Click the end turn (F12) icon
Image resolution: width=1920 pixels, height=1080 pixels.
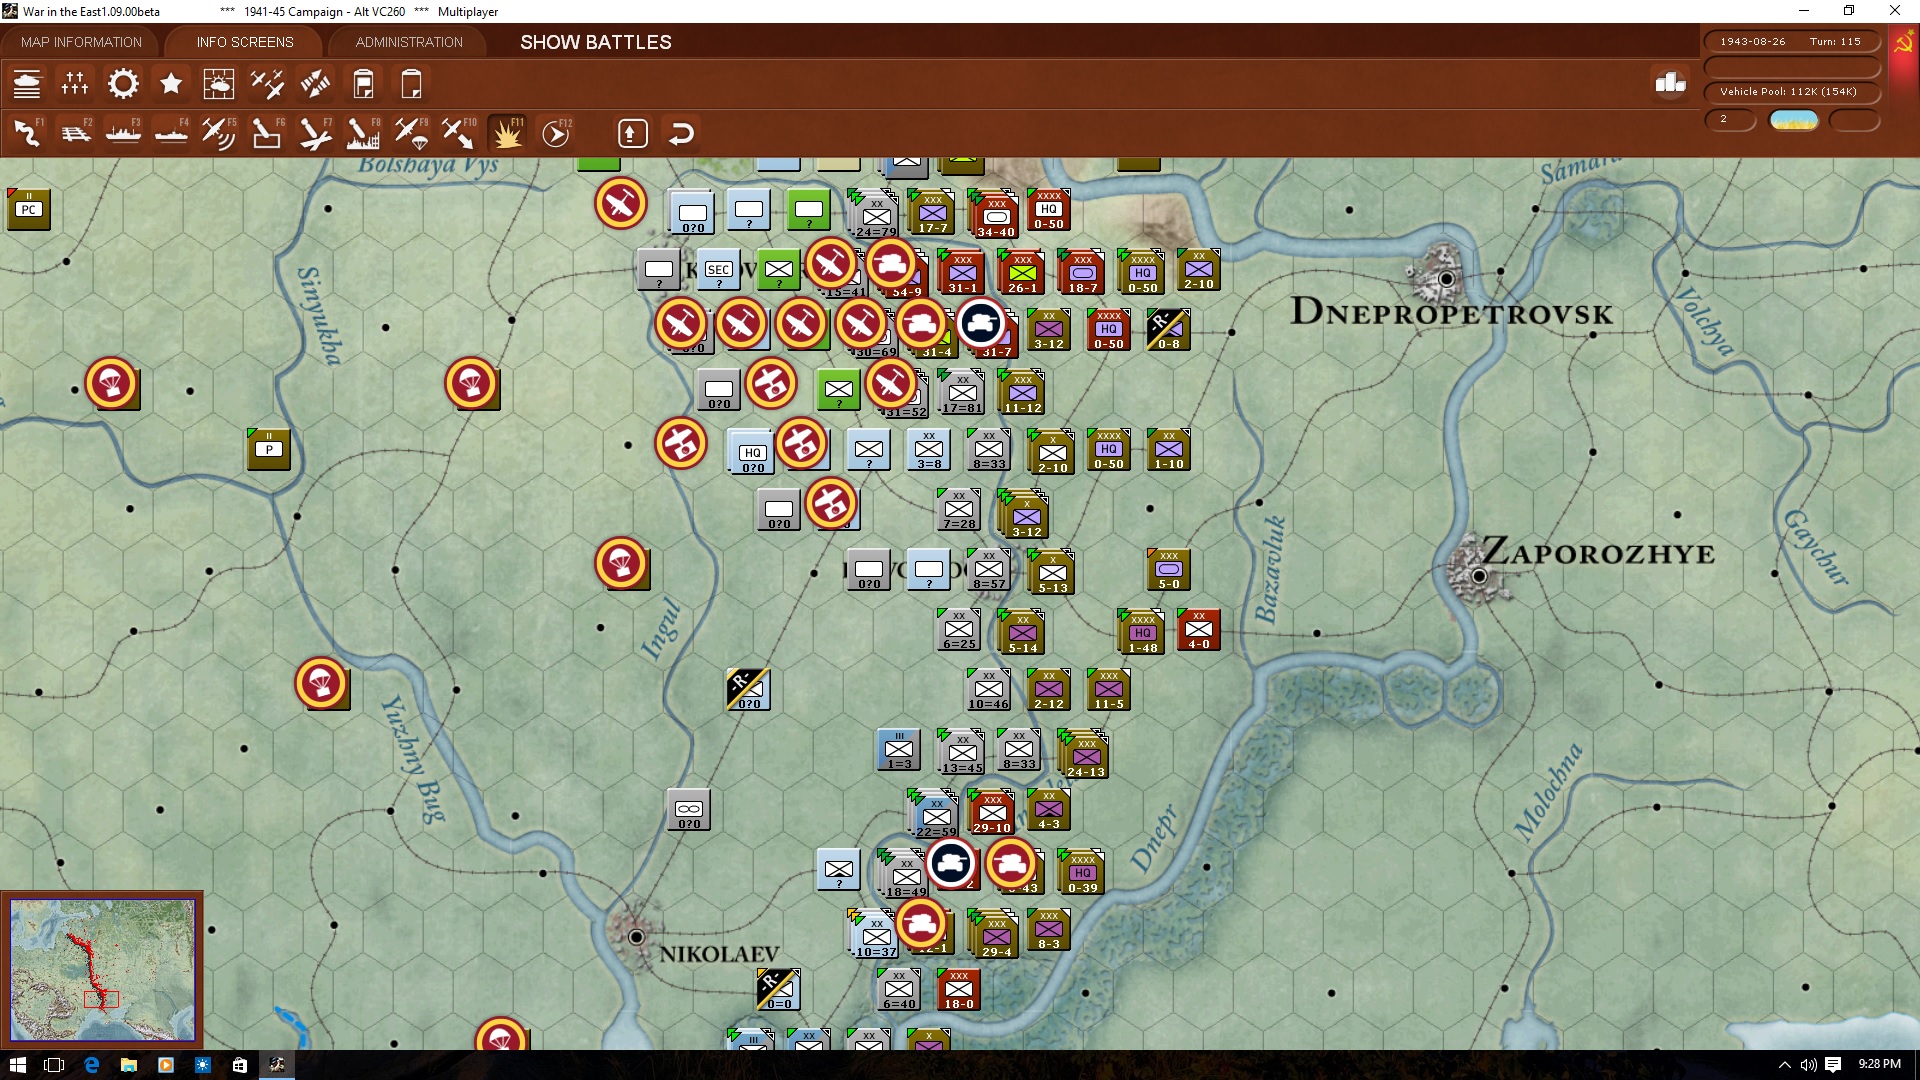click(556, 133)
